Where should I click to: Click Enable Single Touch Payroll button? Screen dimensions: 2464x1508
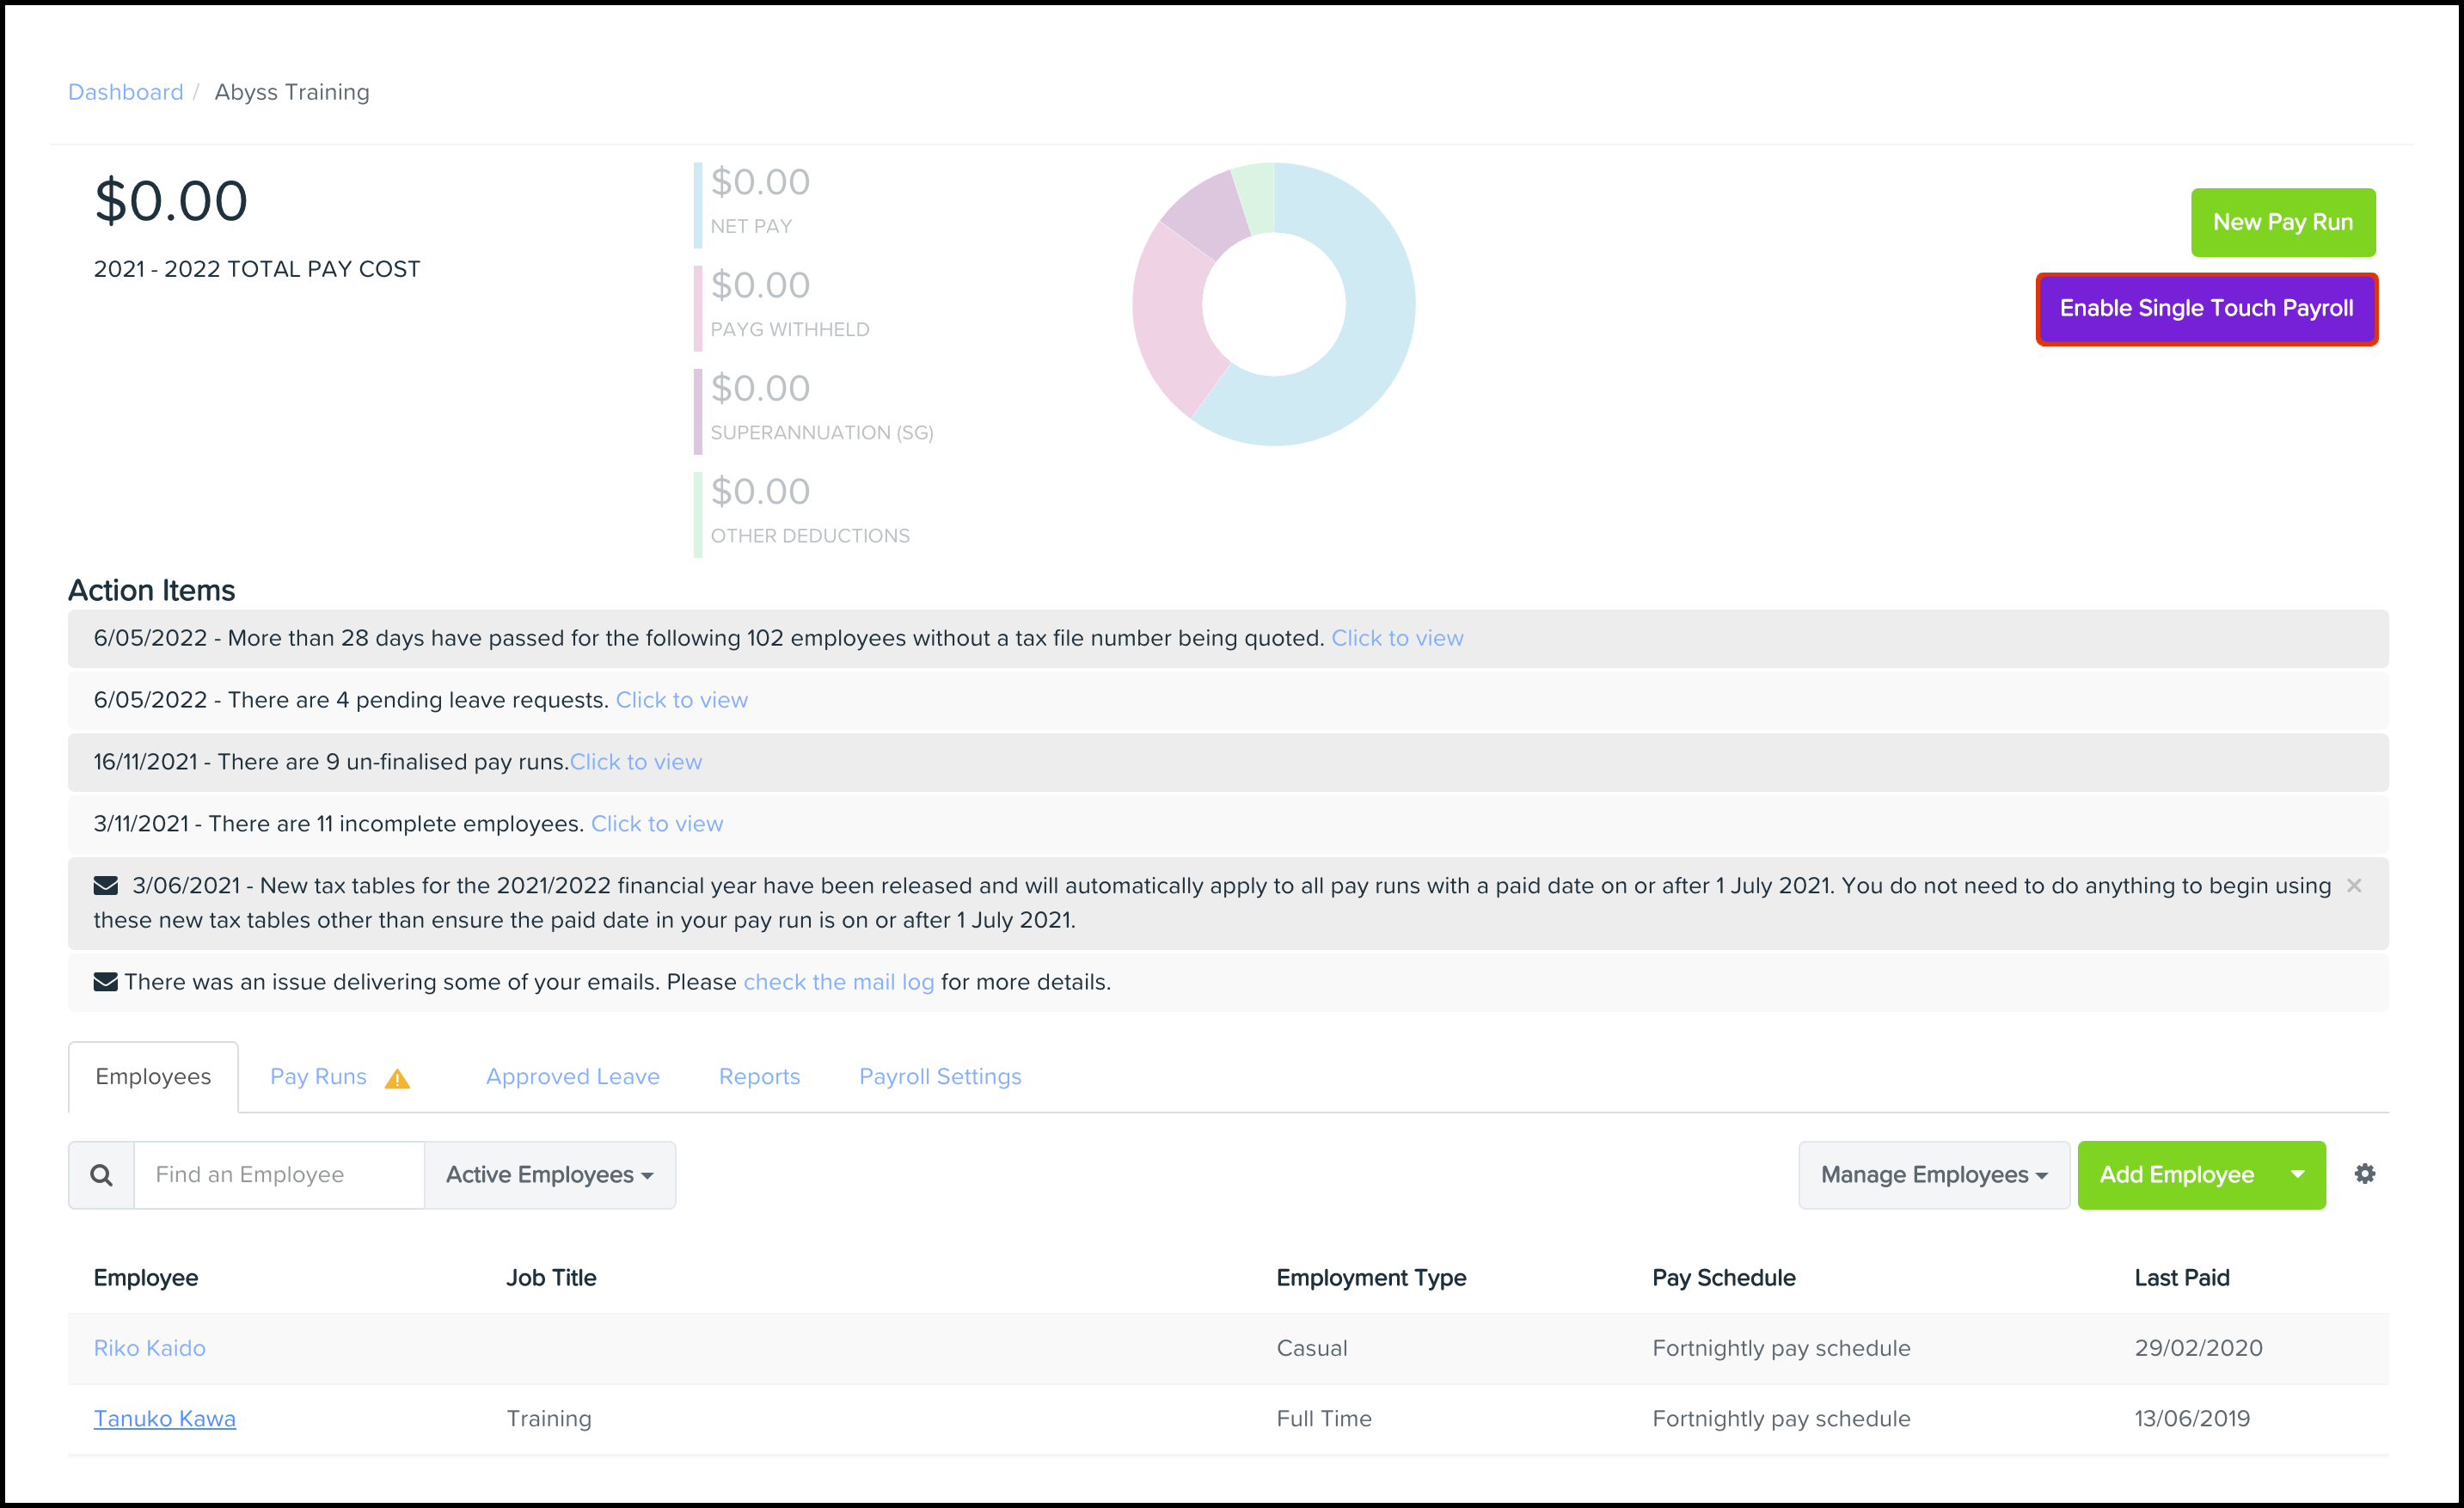(2206, 308)
